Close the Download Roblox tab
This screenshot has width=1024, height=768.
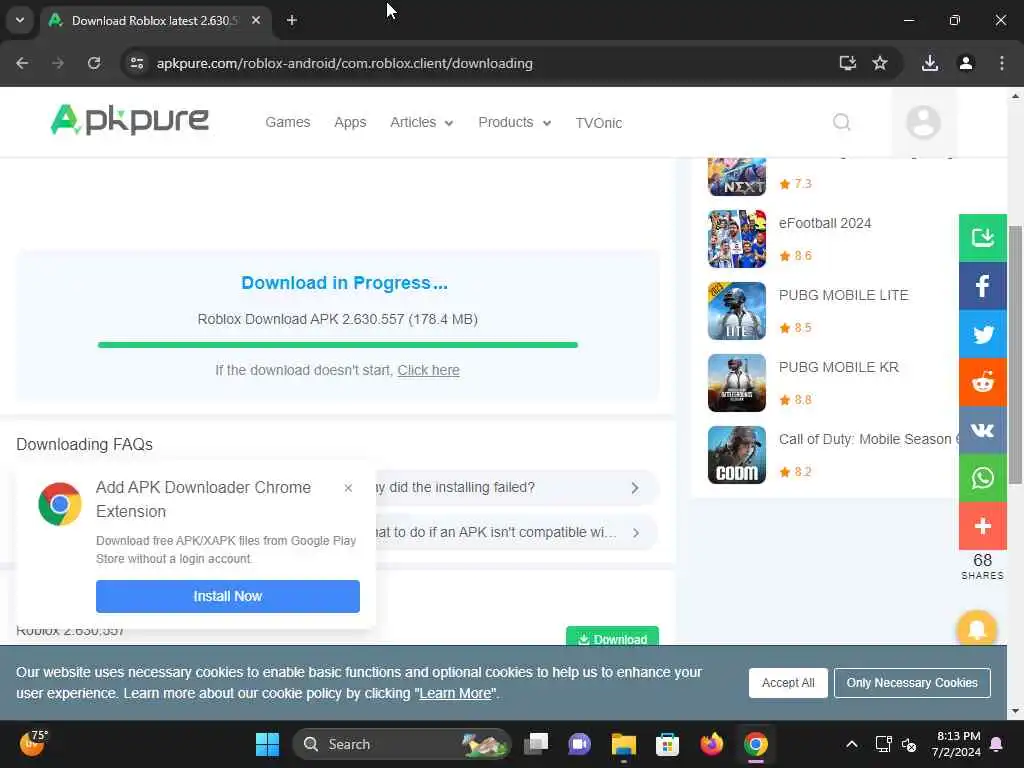(256, 20)
